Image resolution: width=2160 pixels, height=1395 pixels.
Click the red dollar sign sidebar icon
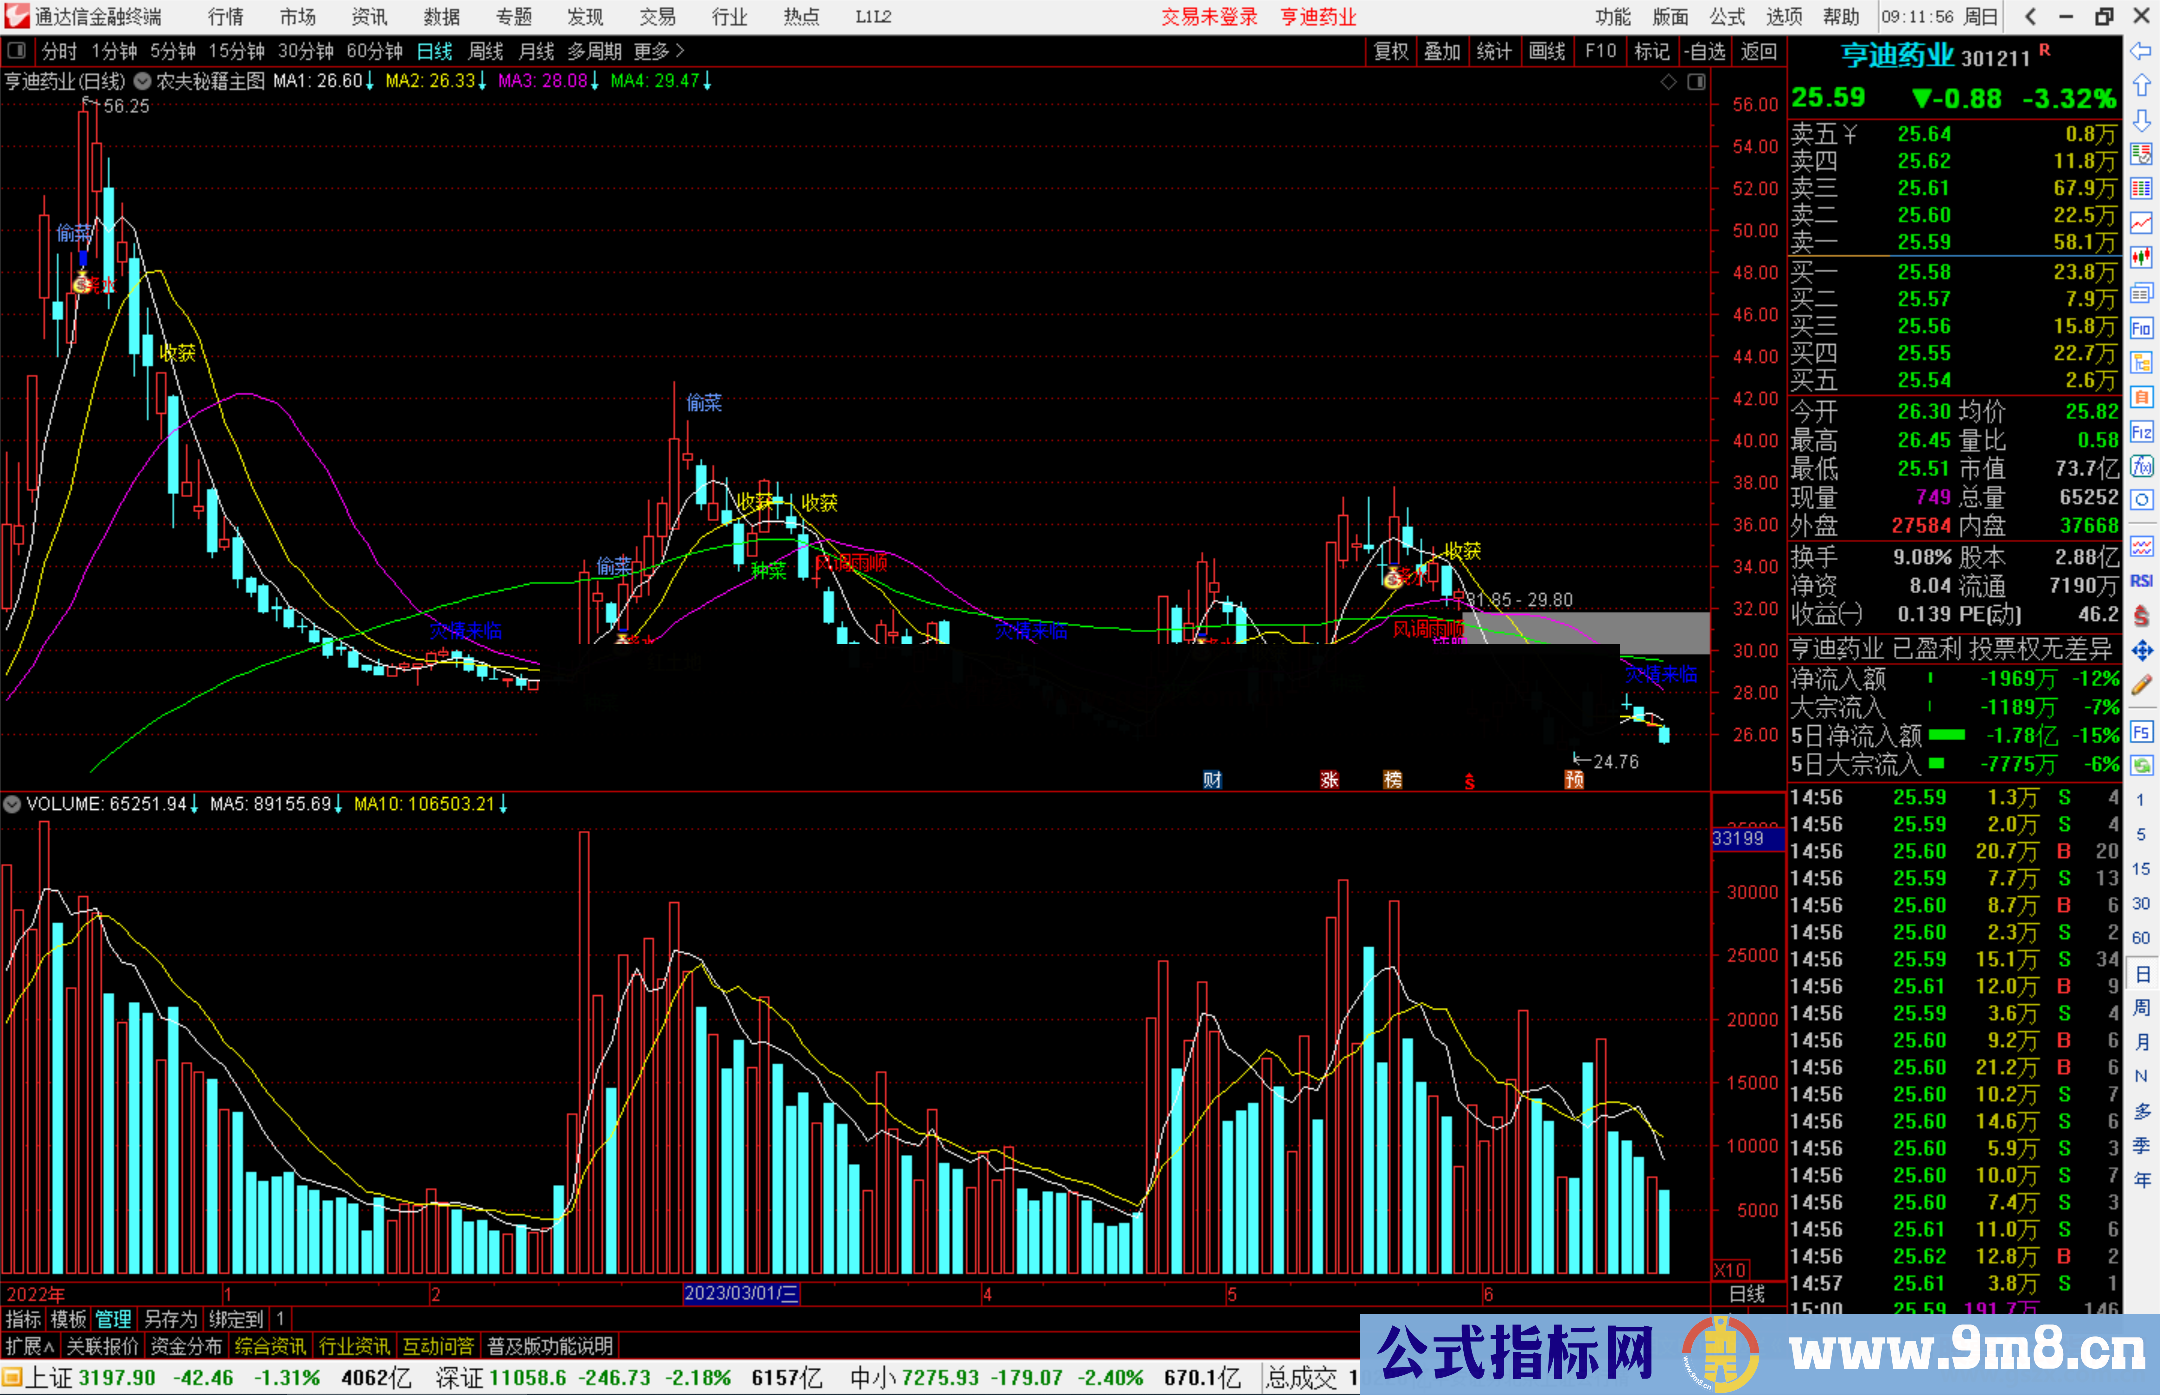coord(2141,615)
